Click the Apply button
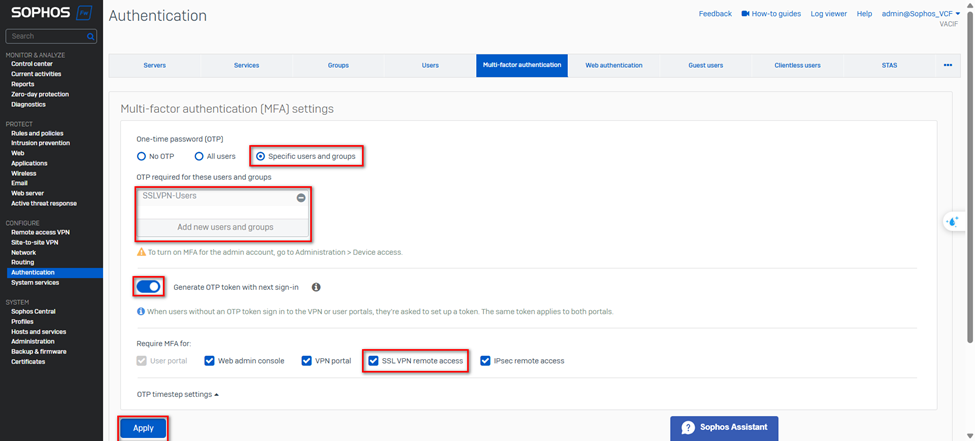This screenshot has width=975, height=441. click(x=143, y=428)
